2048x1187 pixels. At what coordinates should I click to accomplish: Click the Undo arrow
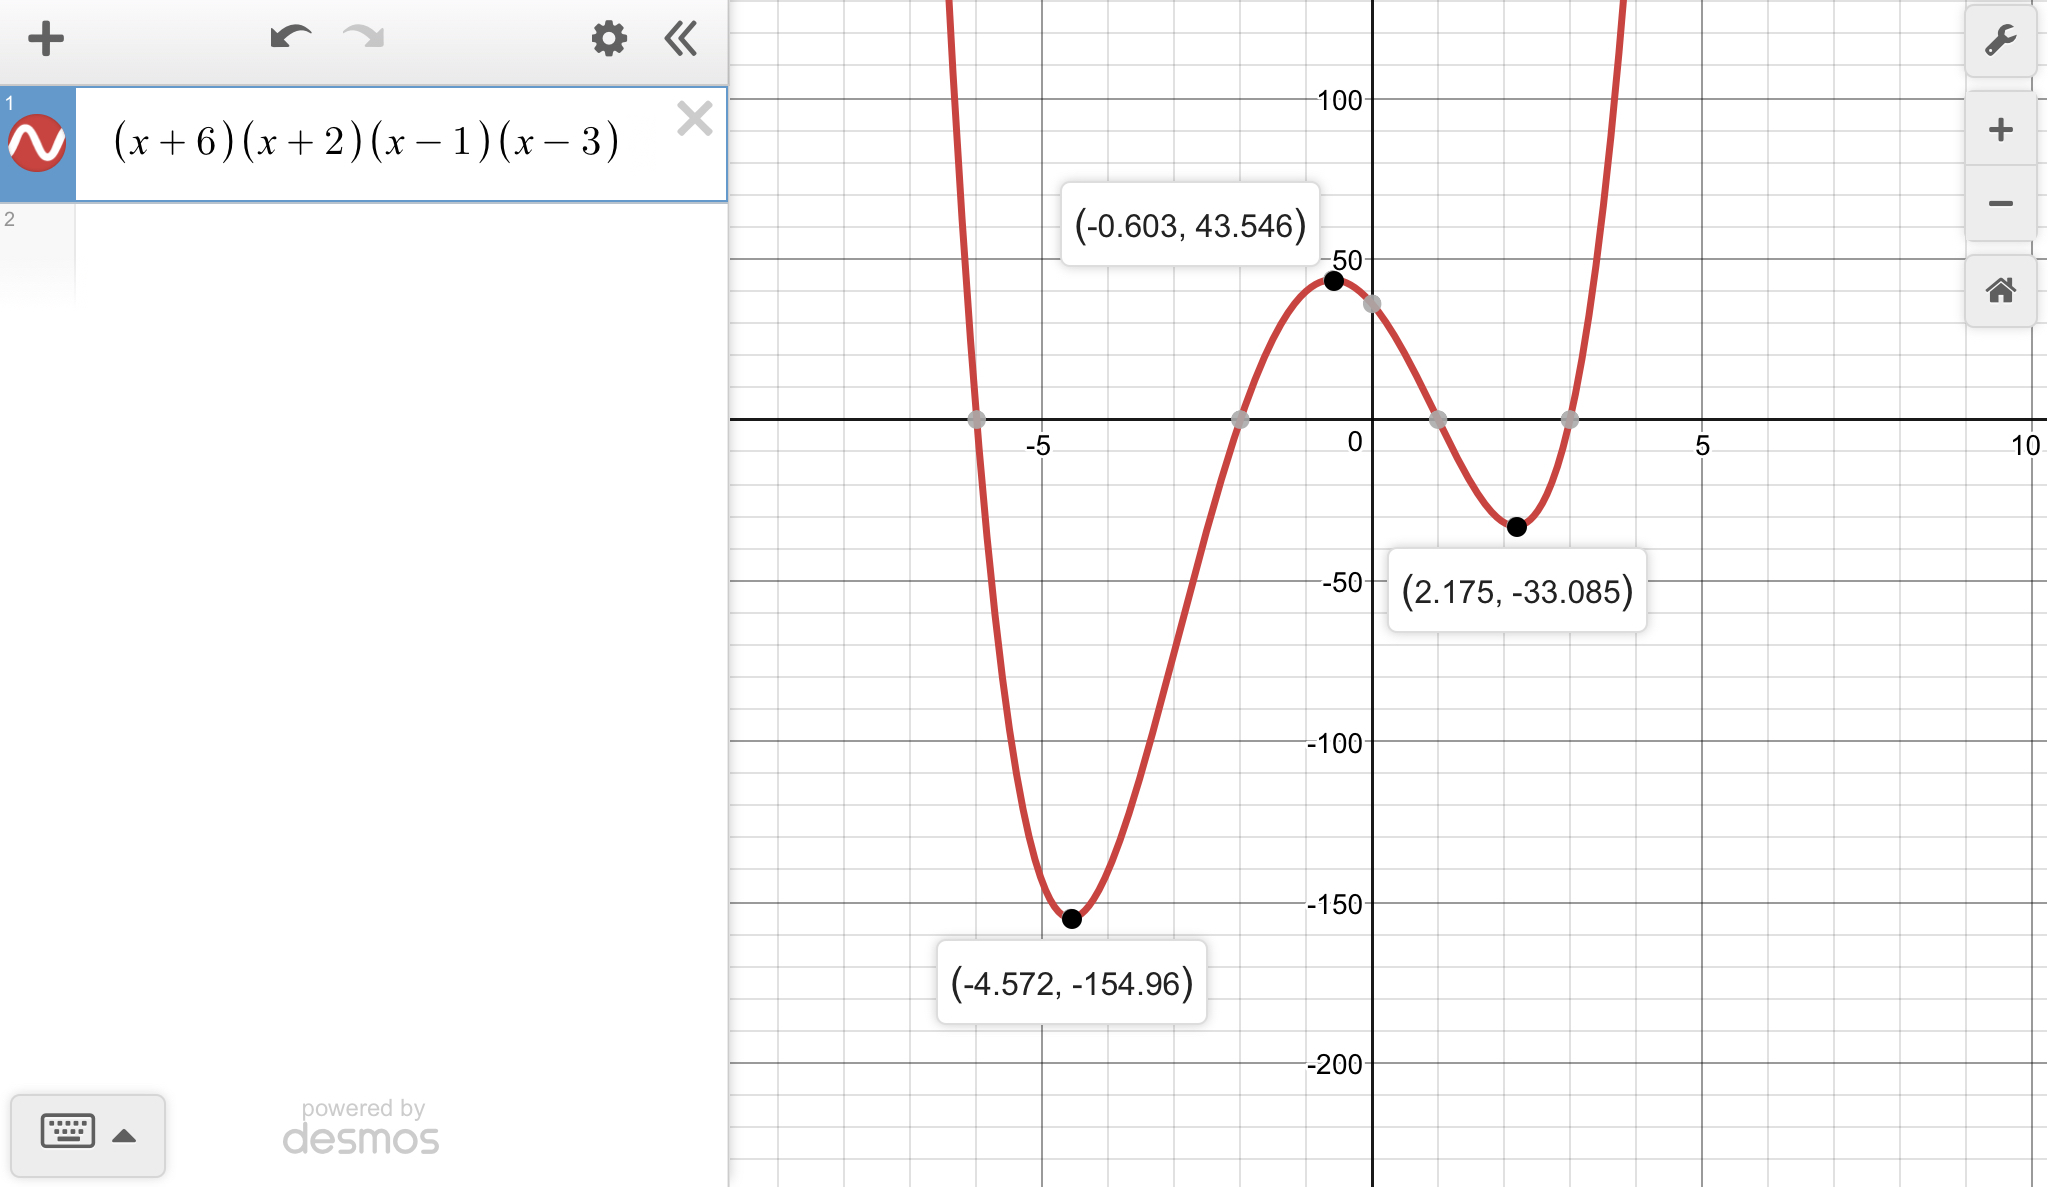290,38
